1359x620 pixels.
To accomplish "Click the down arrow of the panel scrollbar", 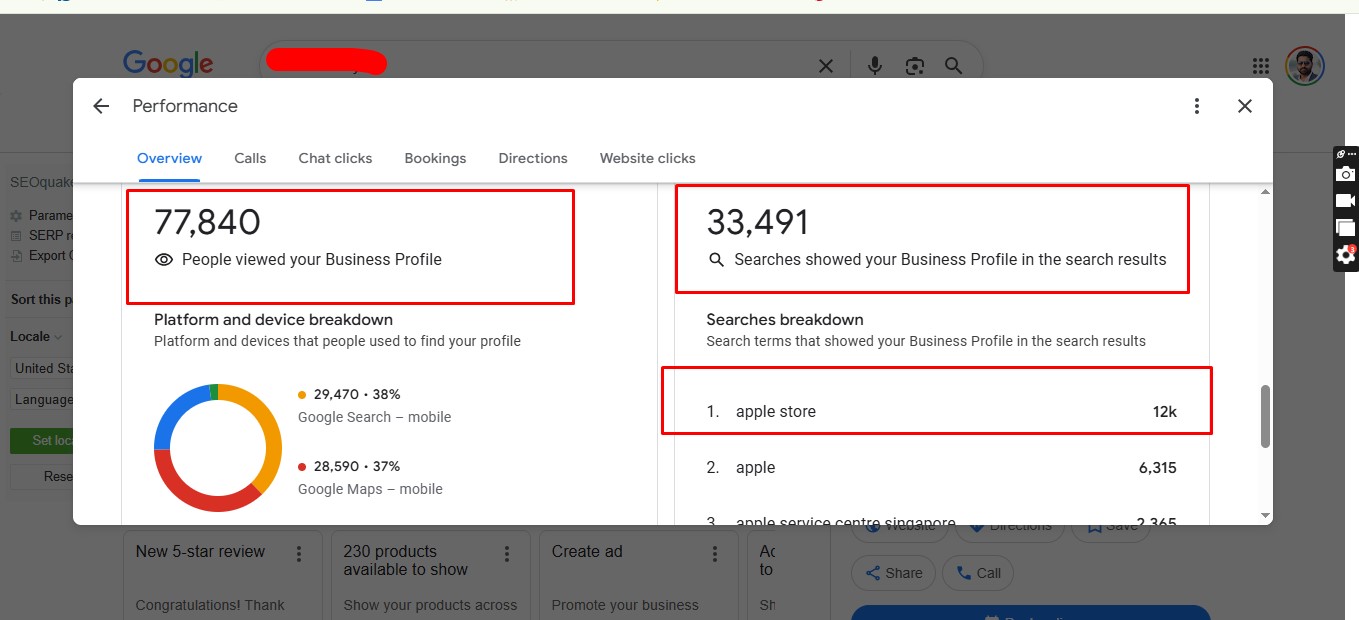I will pos(1266,515).
